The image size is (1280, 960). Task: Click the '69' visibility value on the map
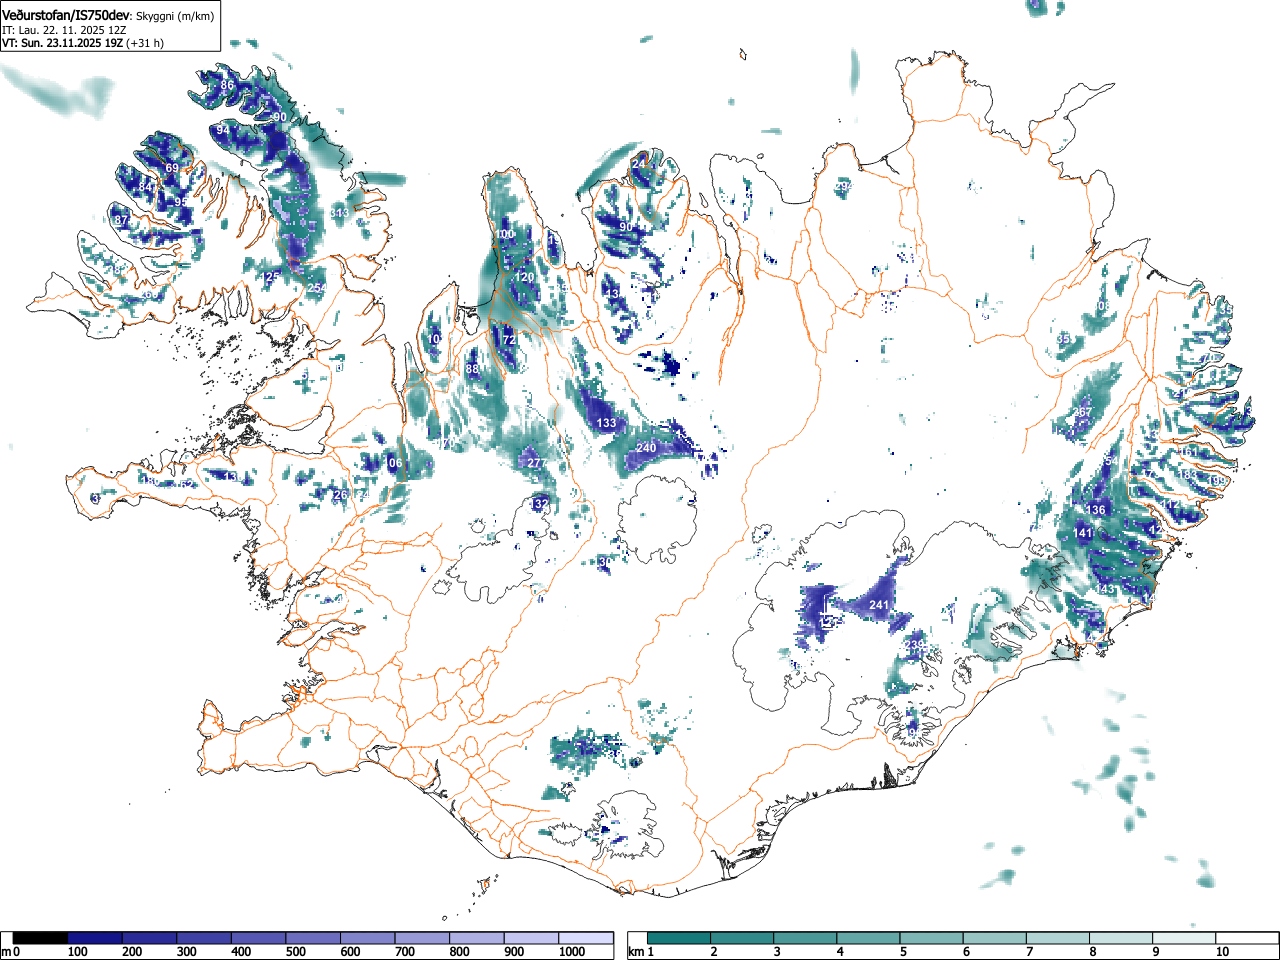[x=172, y=168]
